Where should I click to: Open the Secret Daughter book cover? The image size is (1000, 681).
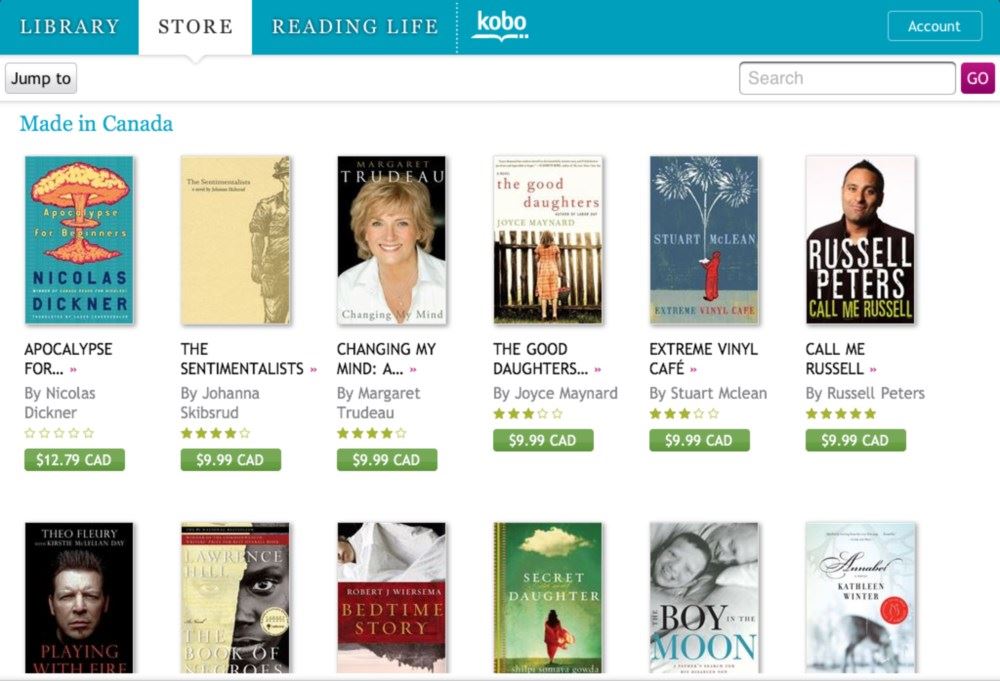pos(548,597)
